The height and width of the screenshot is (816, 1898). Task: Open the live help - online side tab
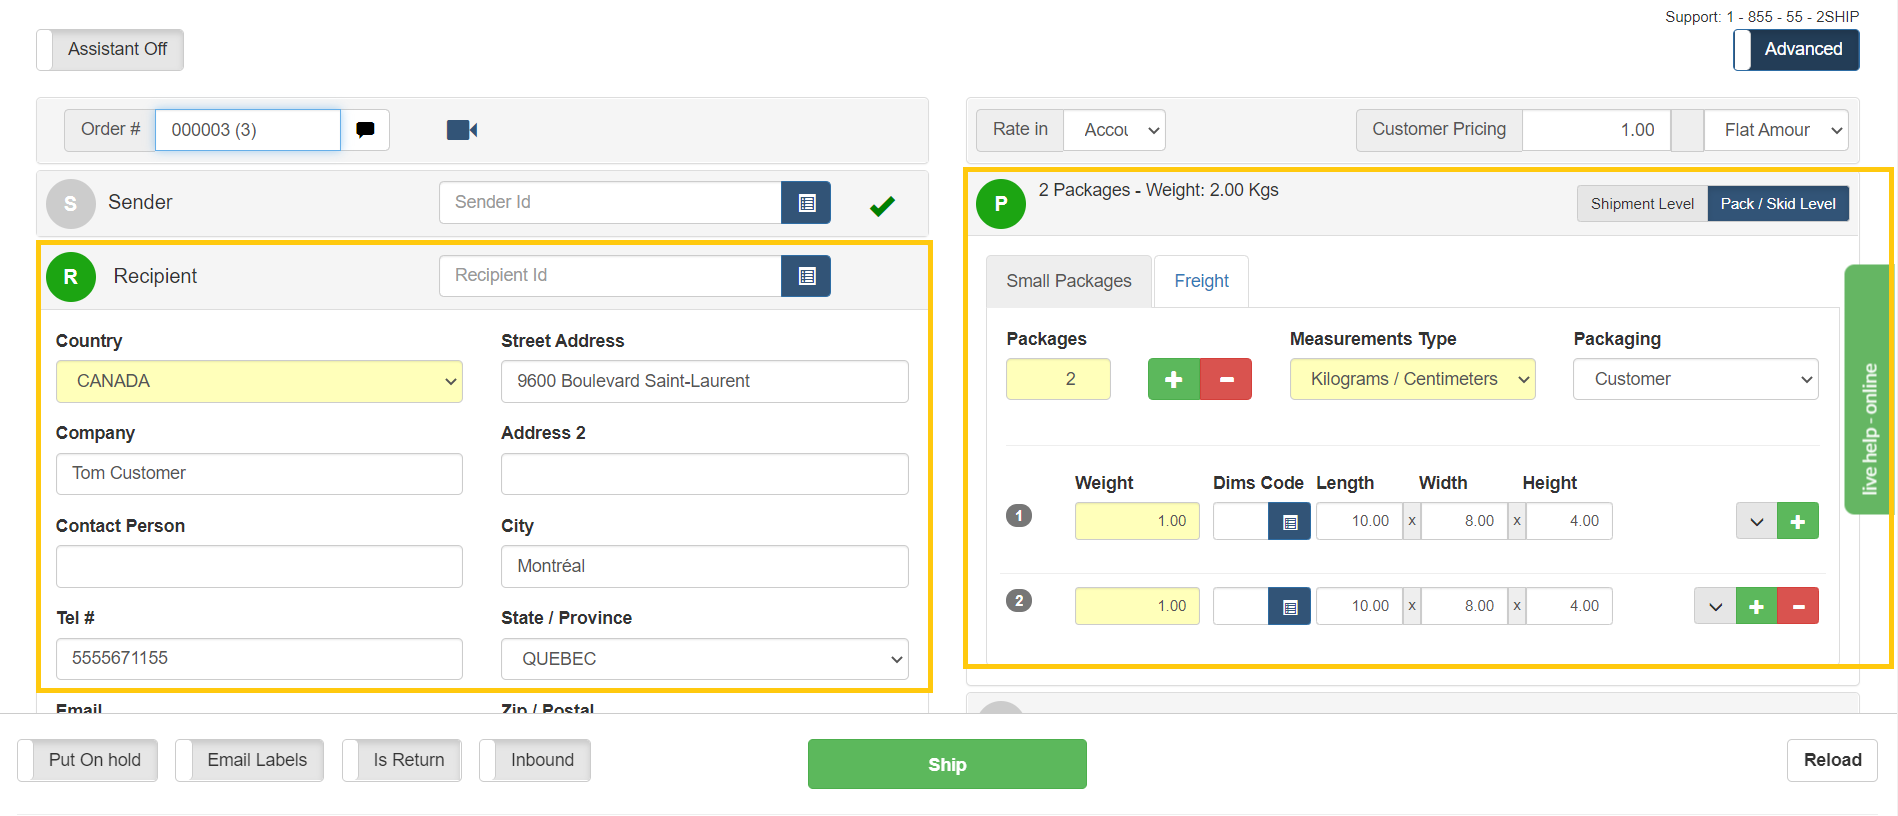tap(1868, 389)
